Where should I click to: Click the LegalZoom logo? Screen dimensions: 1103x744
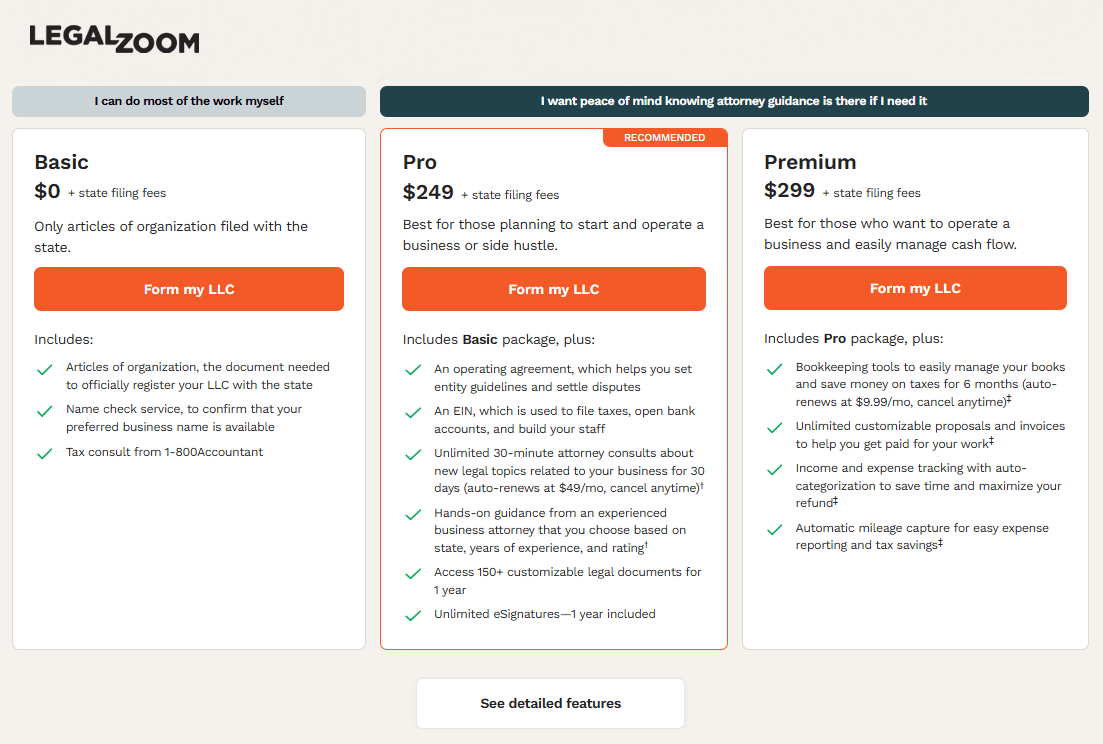coord(114,38)
